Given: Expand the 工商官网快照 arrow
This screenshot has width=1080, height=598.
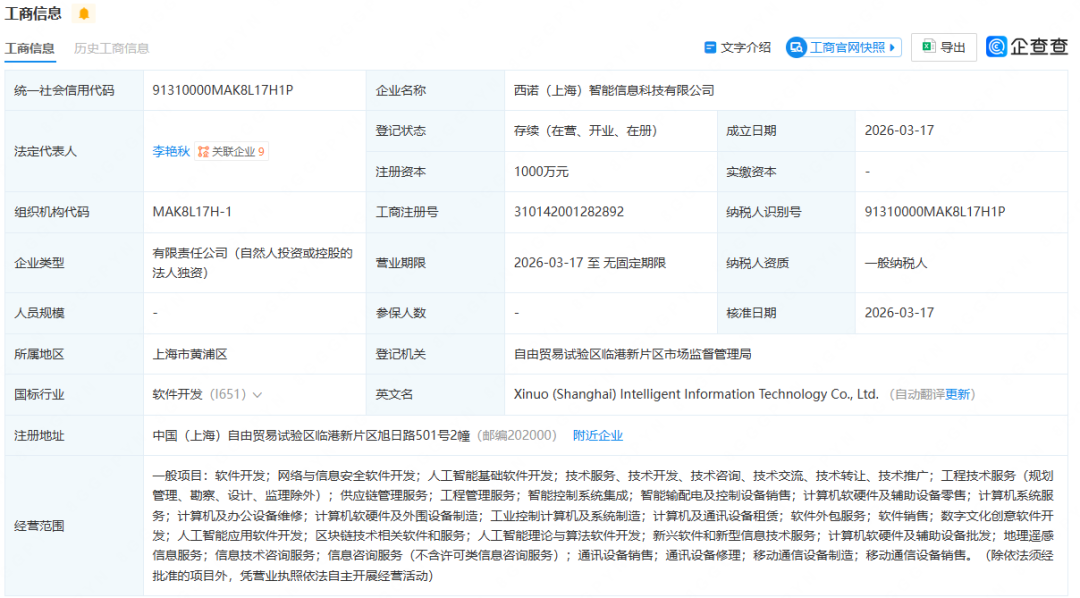Looking at the screenshot, I should pos(893,47).
